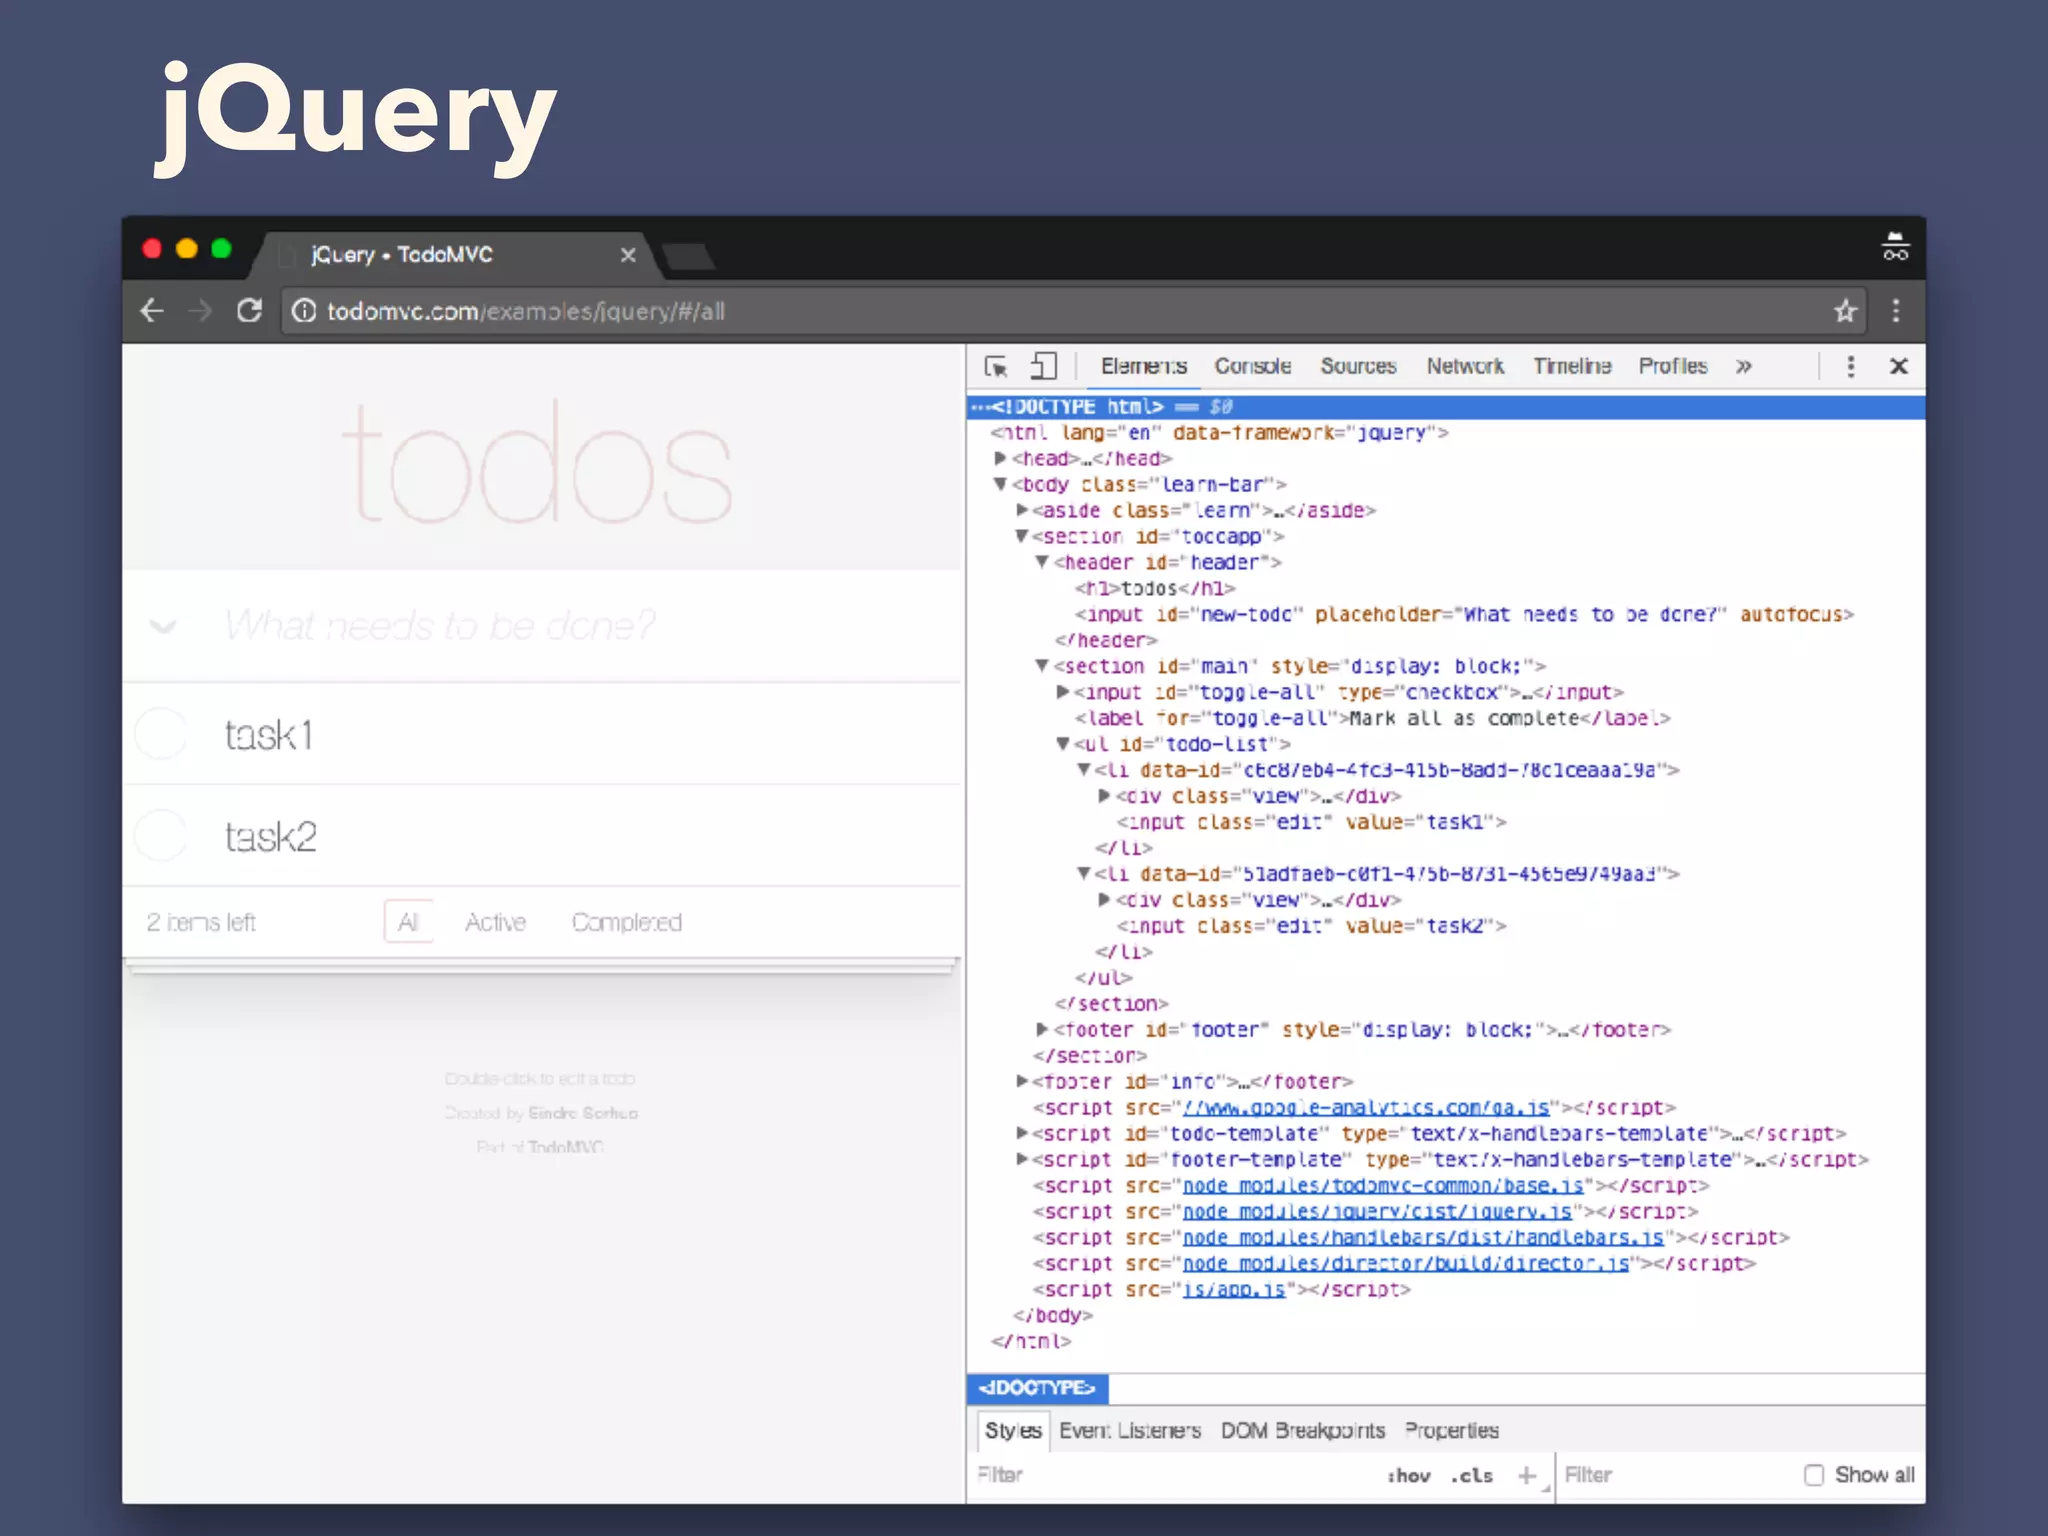The width and height of the screenshot is (2048, 1536).
Task: Toggle the :hov element state button
Action: point(1409,1475)
